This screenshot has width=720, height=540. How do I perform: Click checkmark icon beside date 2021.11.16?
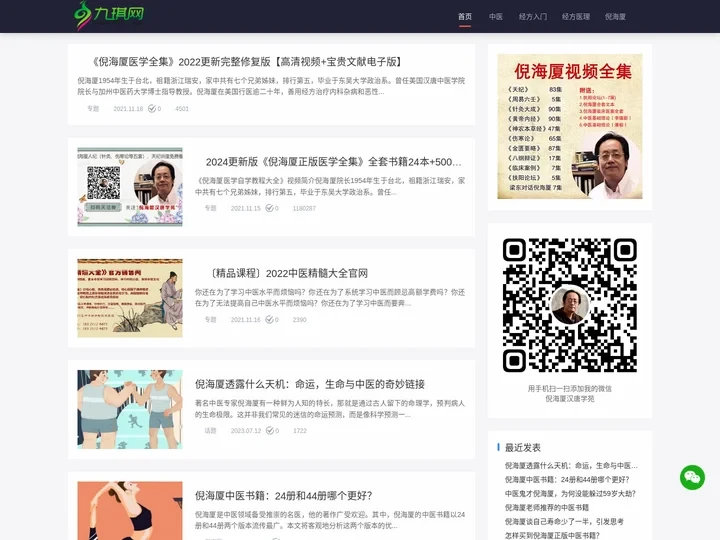(269, 320)
